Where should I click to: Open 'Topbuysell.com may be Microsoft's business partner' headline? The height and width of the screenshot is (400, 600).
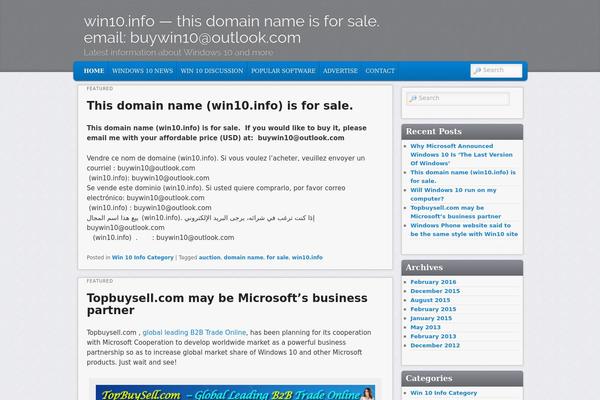click(227, 304)
